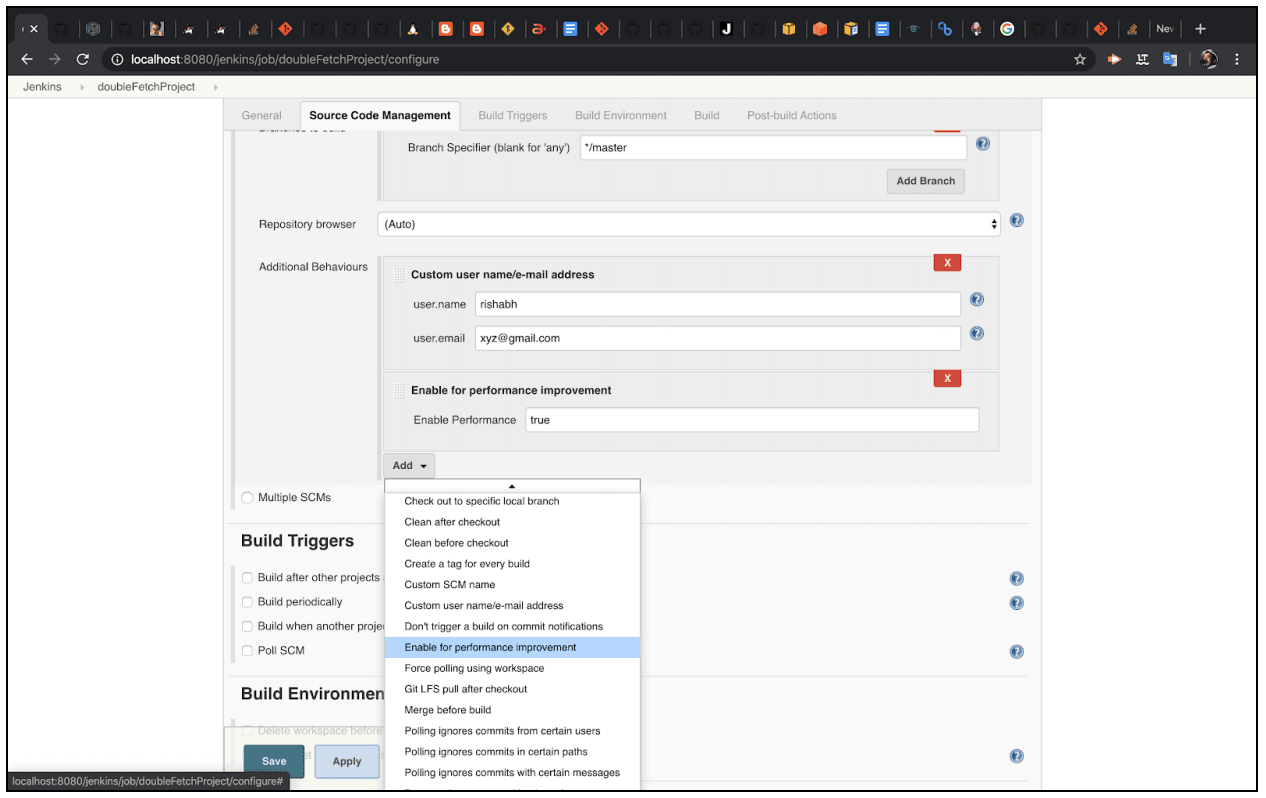This screenshot has height=798, width=1266.
Task: Click browser reload page icon
Action: click(x=83, y=59)
